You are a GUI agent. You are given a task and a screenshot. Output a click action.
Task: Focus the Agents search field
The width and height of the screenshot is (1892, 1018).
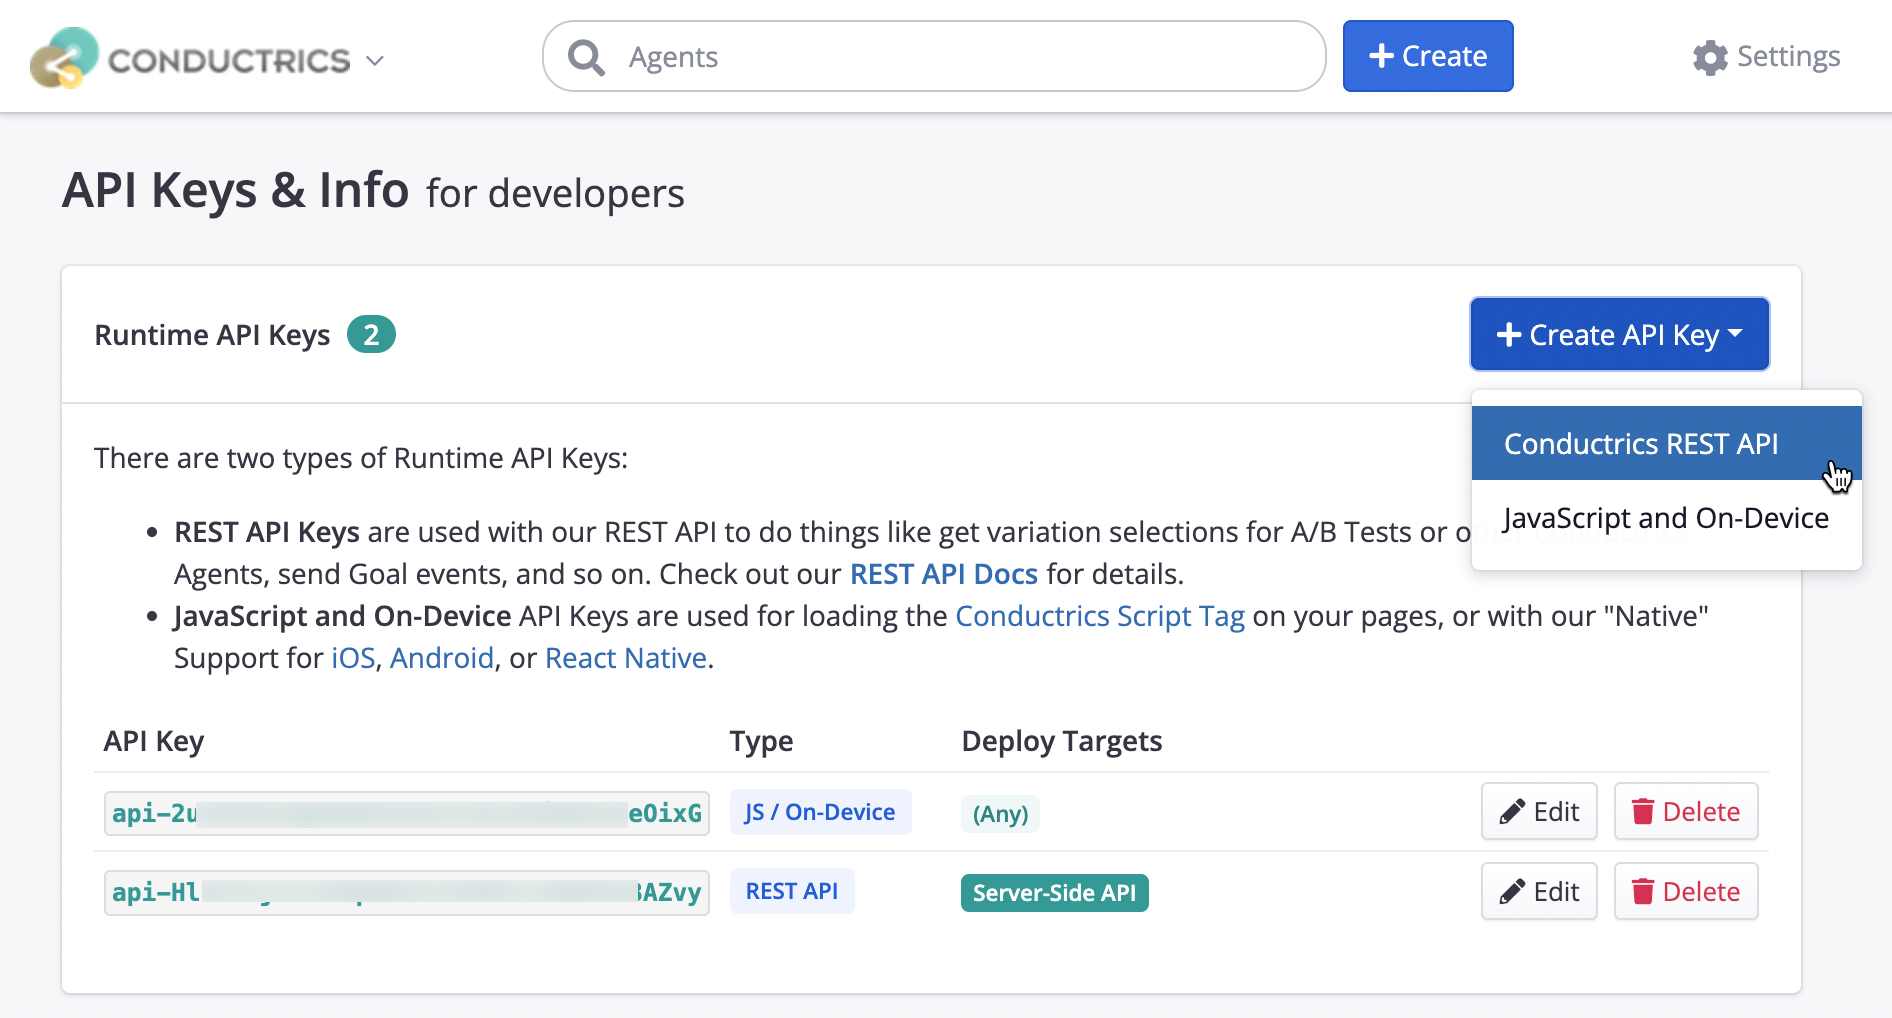pos(960,57)
